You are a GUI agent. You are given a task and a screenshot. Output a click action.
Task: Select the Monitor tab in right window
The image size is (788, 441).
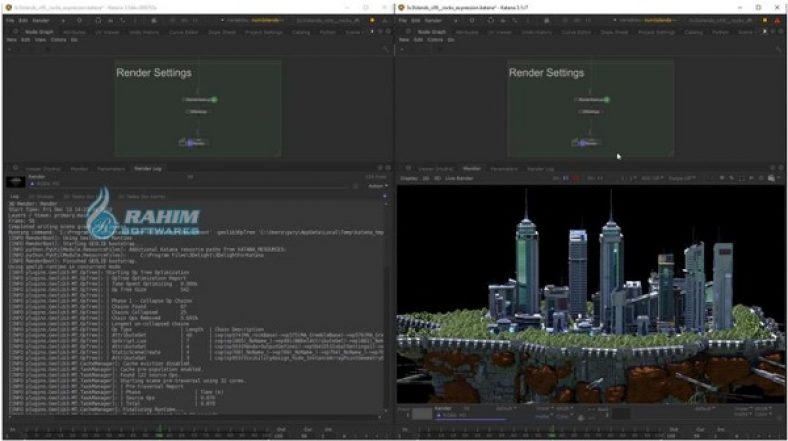(472, 169)
